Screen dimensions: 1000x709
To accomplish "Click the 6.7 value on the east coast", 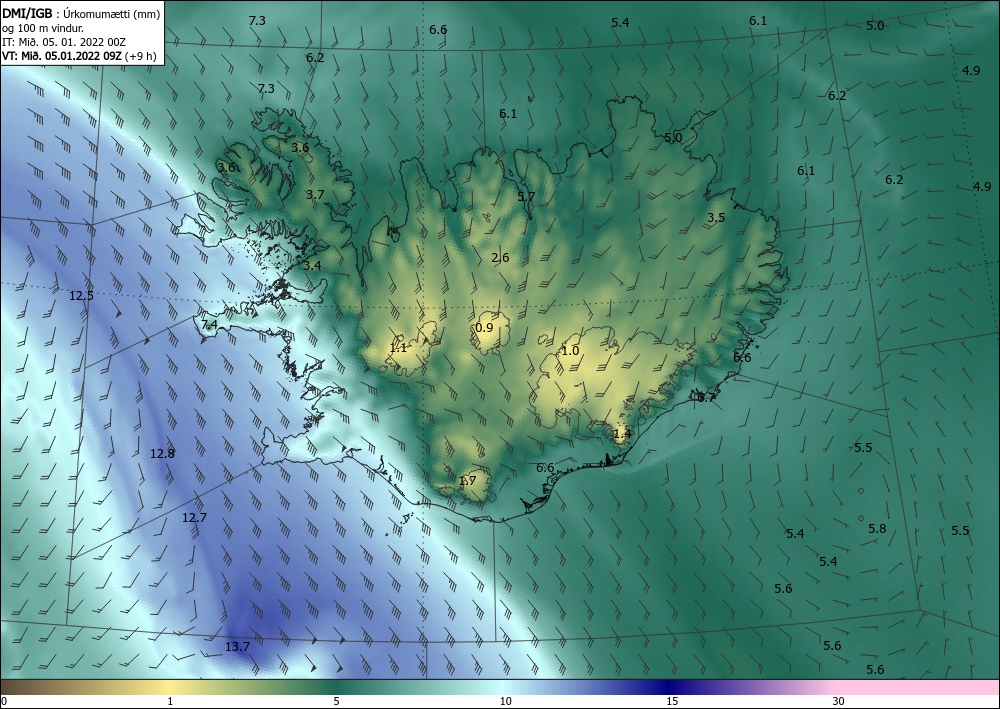I will pyautogui.click(x=706, y=398).
